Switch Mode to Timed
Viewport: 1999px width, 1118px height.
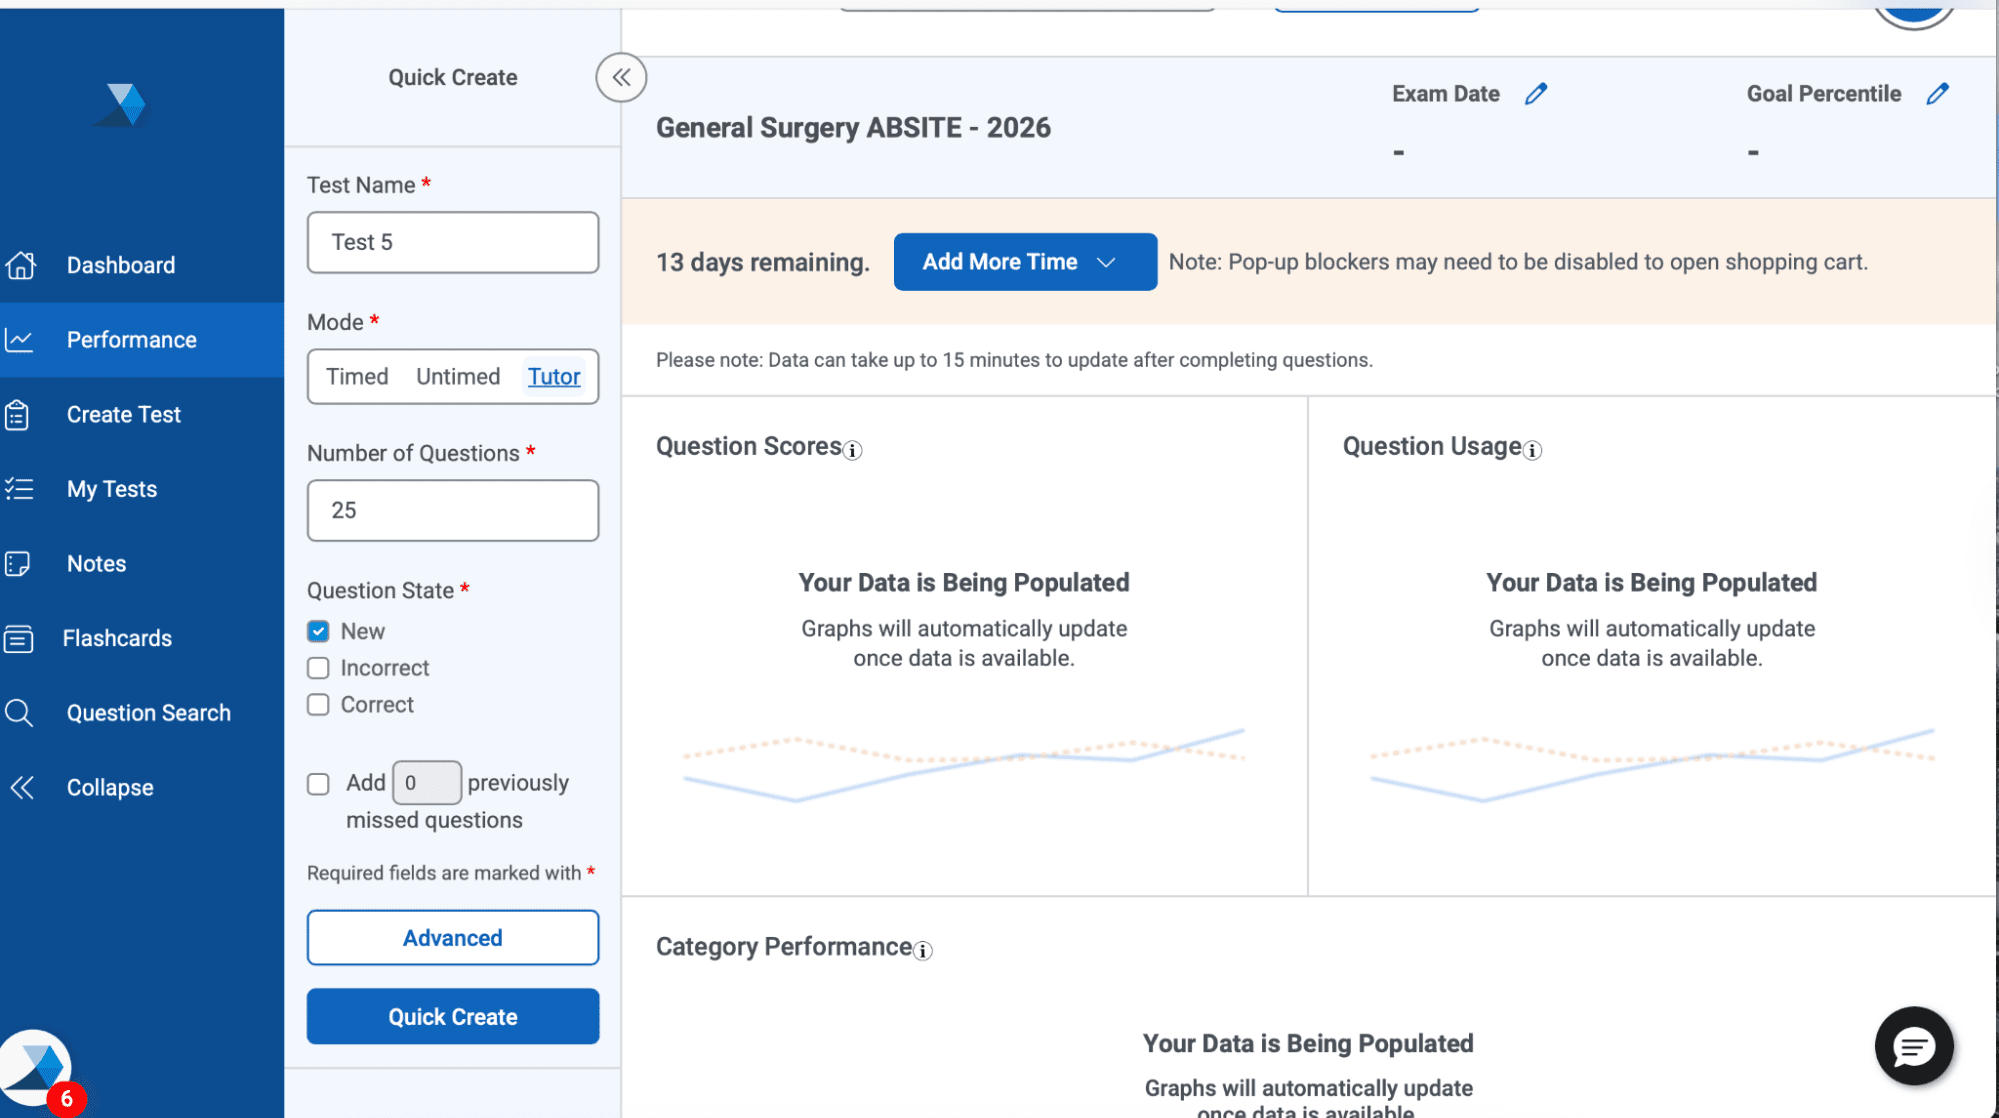tap(356, 376)
